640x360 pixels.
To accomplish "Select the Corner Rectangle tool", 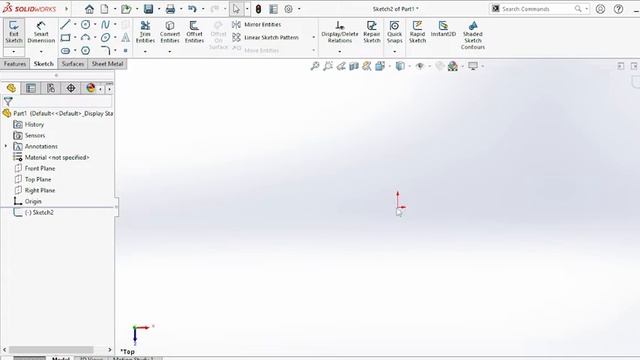I will (x=65, y=38).
